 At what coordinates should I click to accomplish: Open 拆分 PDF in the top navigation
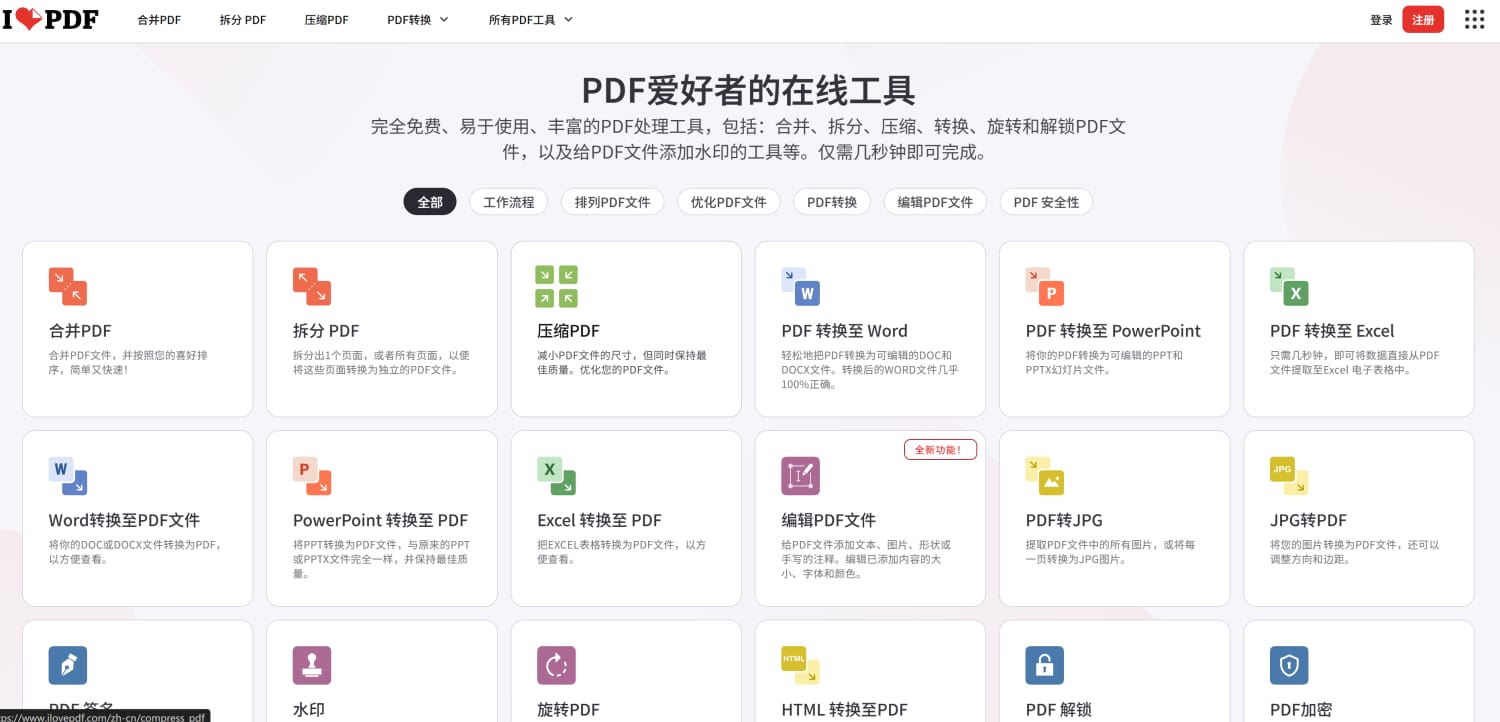(x=243, y=19)
